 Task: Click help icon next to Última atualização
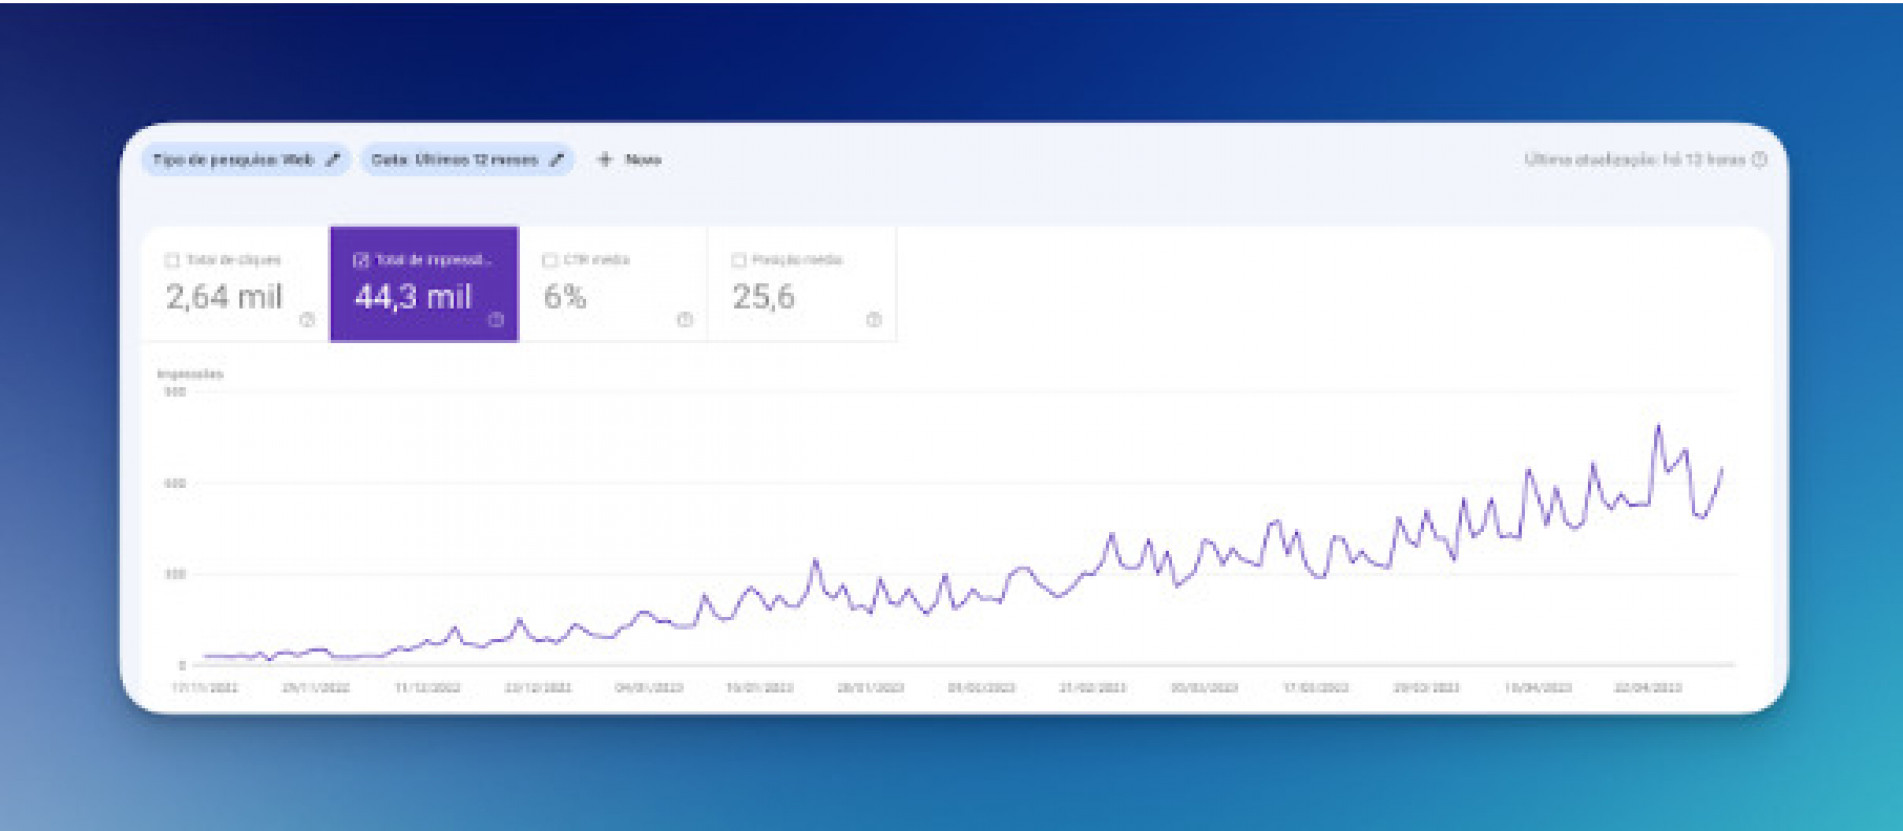1759,159
